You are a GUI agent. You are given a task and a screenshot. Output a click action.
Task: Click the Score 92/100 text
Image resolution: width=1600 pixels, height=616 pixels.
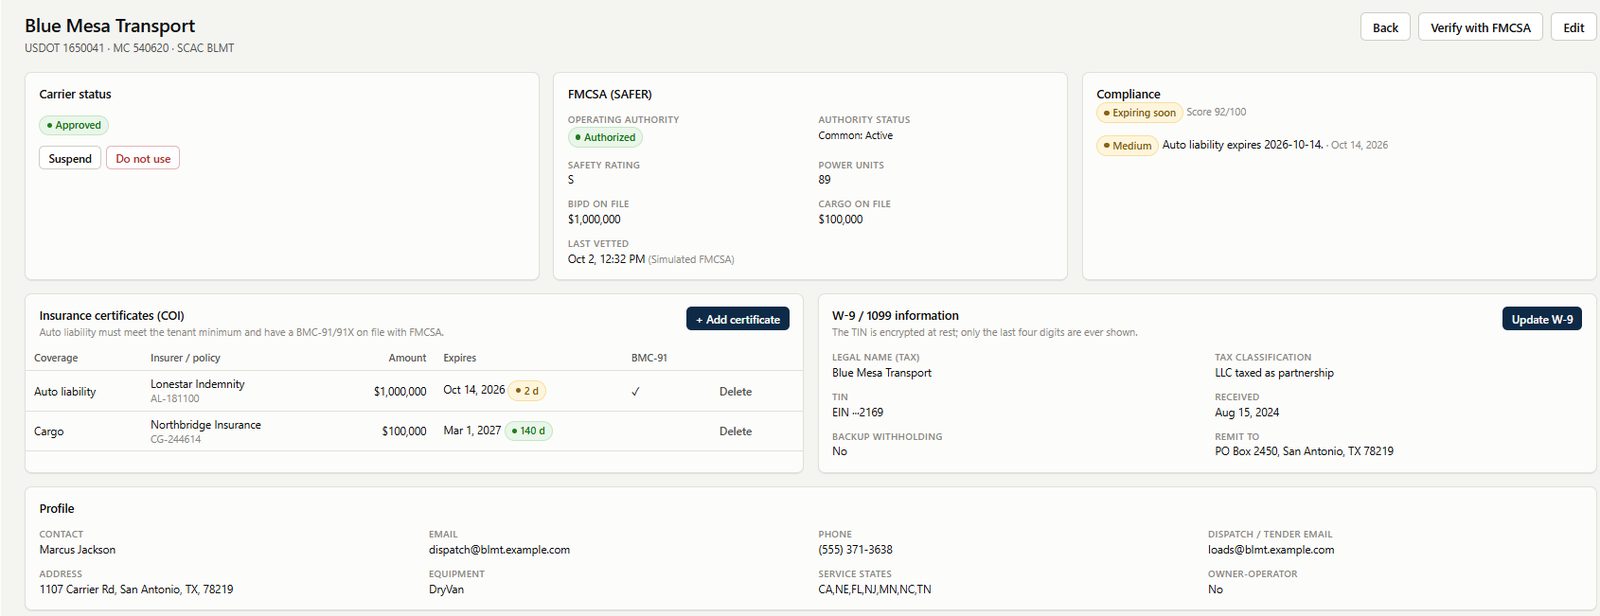tap(1216, 112)
